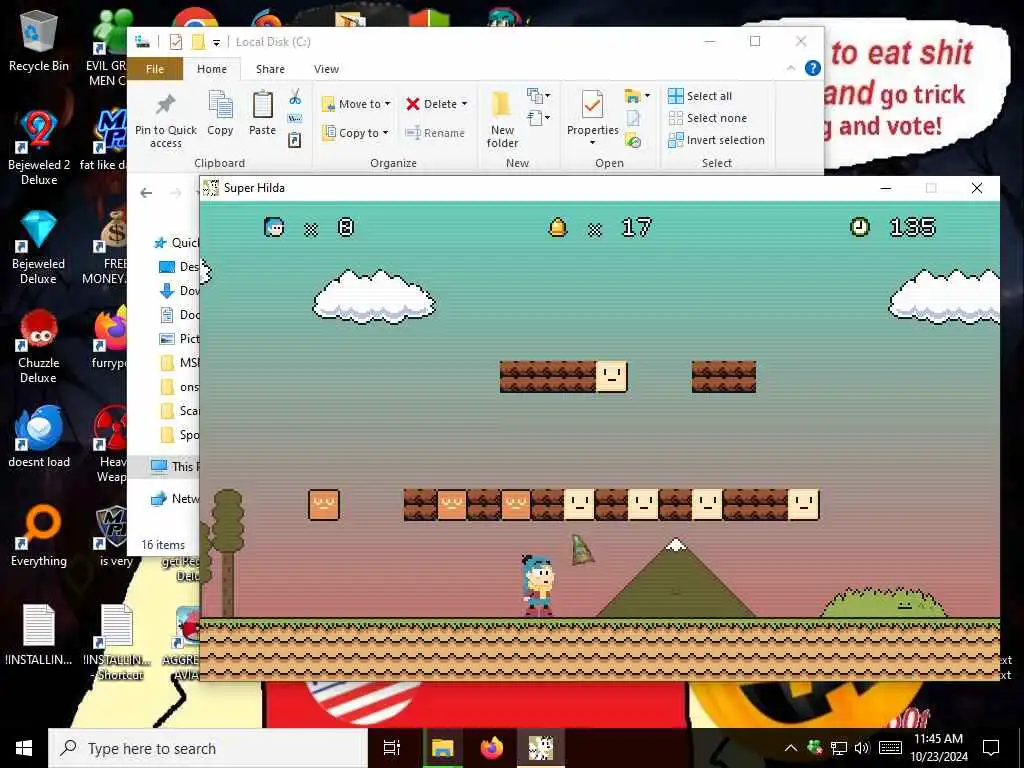Click the Properties checkmark icon
The width and height of the screenshot is (1024, 768).
click(x=592, y=106)
